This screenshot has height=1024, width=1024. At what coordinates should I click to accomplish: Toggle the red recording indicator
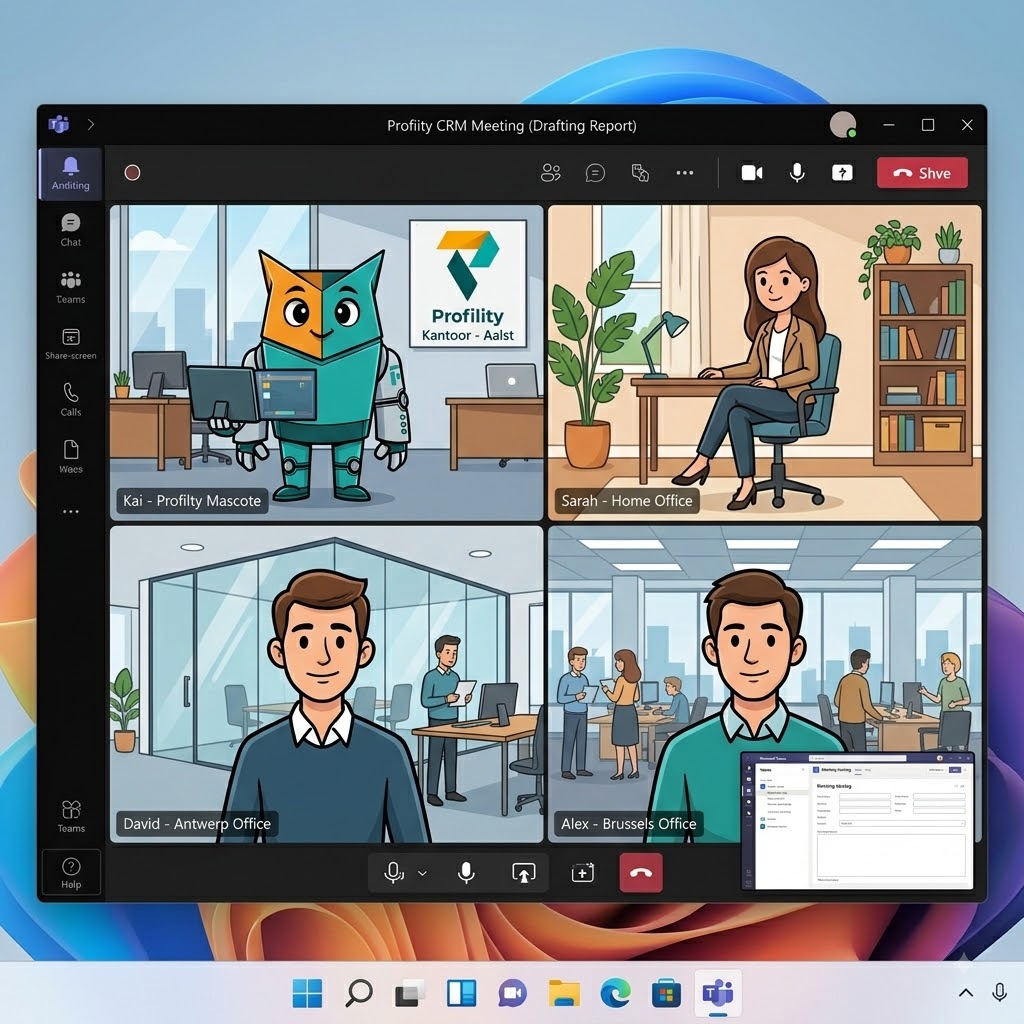133,172
